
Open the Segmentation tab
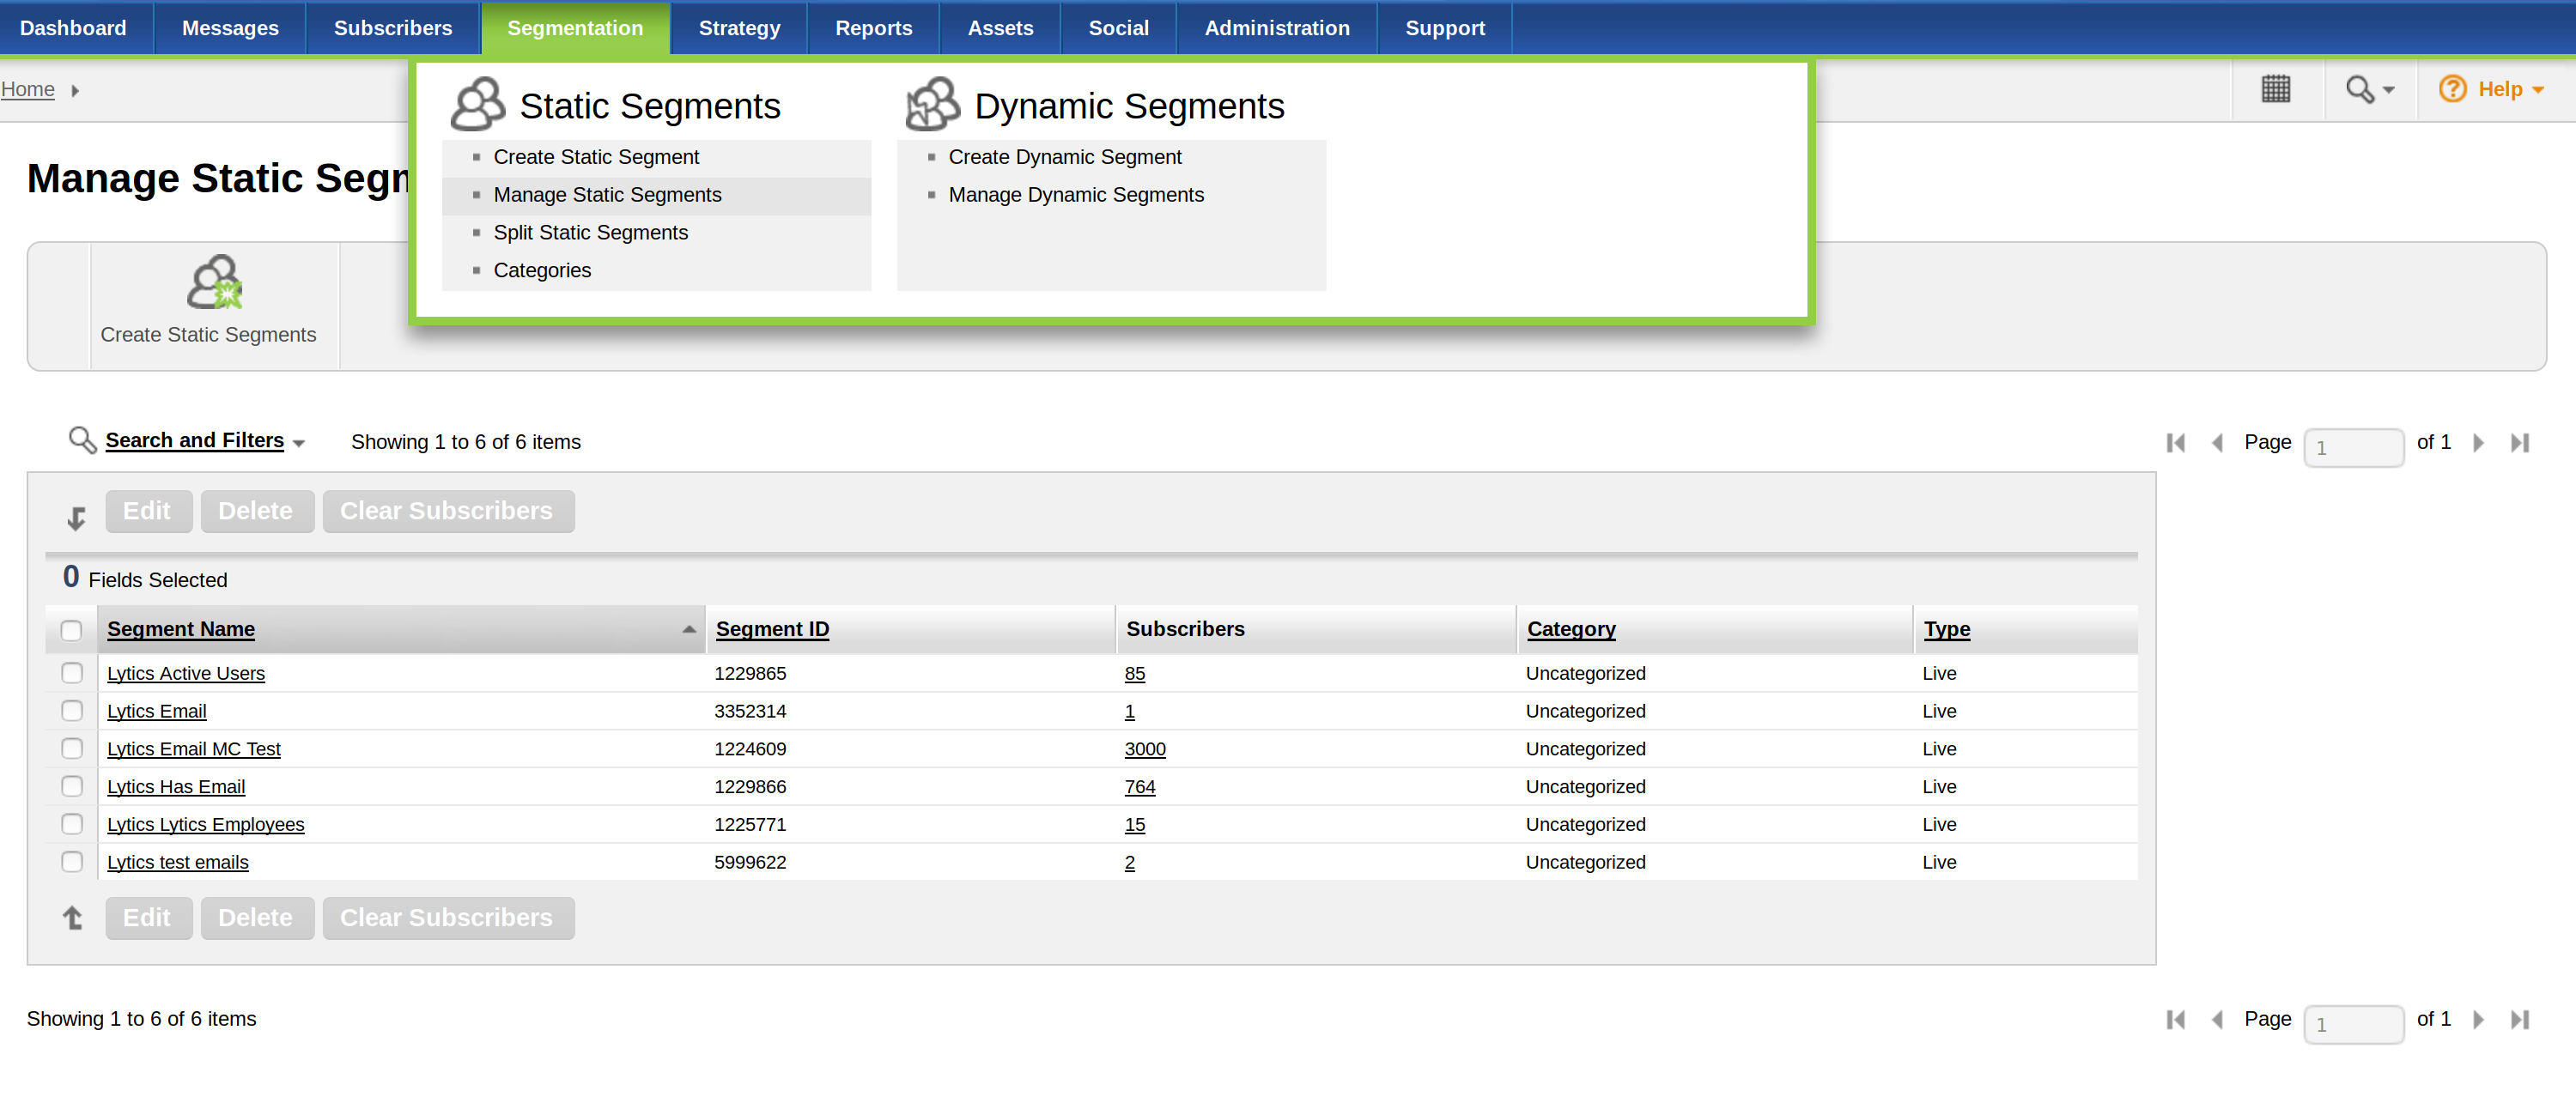point(575,28)
